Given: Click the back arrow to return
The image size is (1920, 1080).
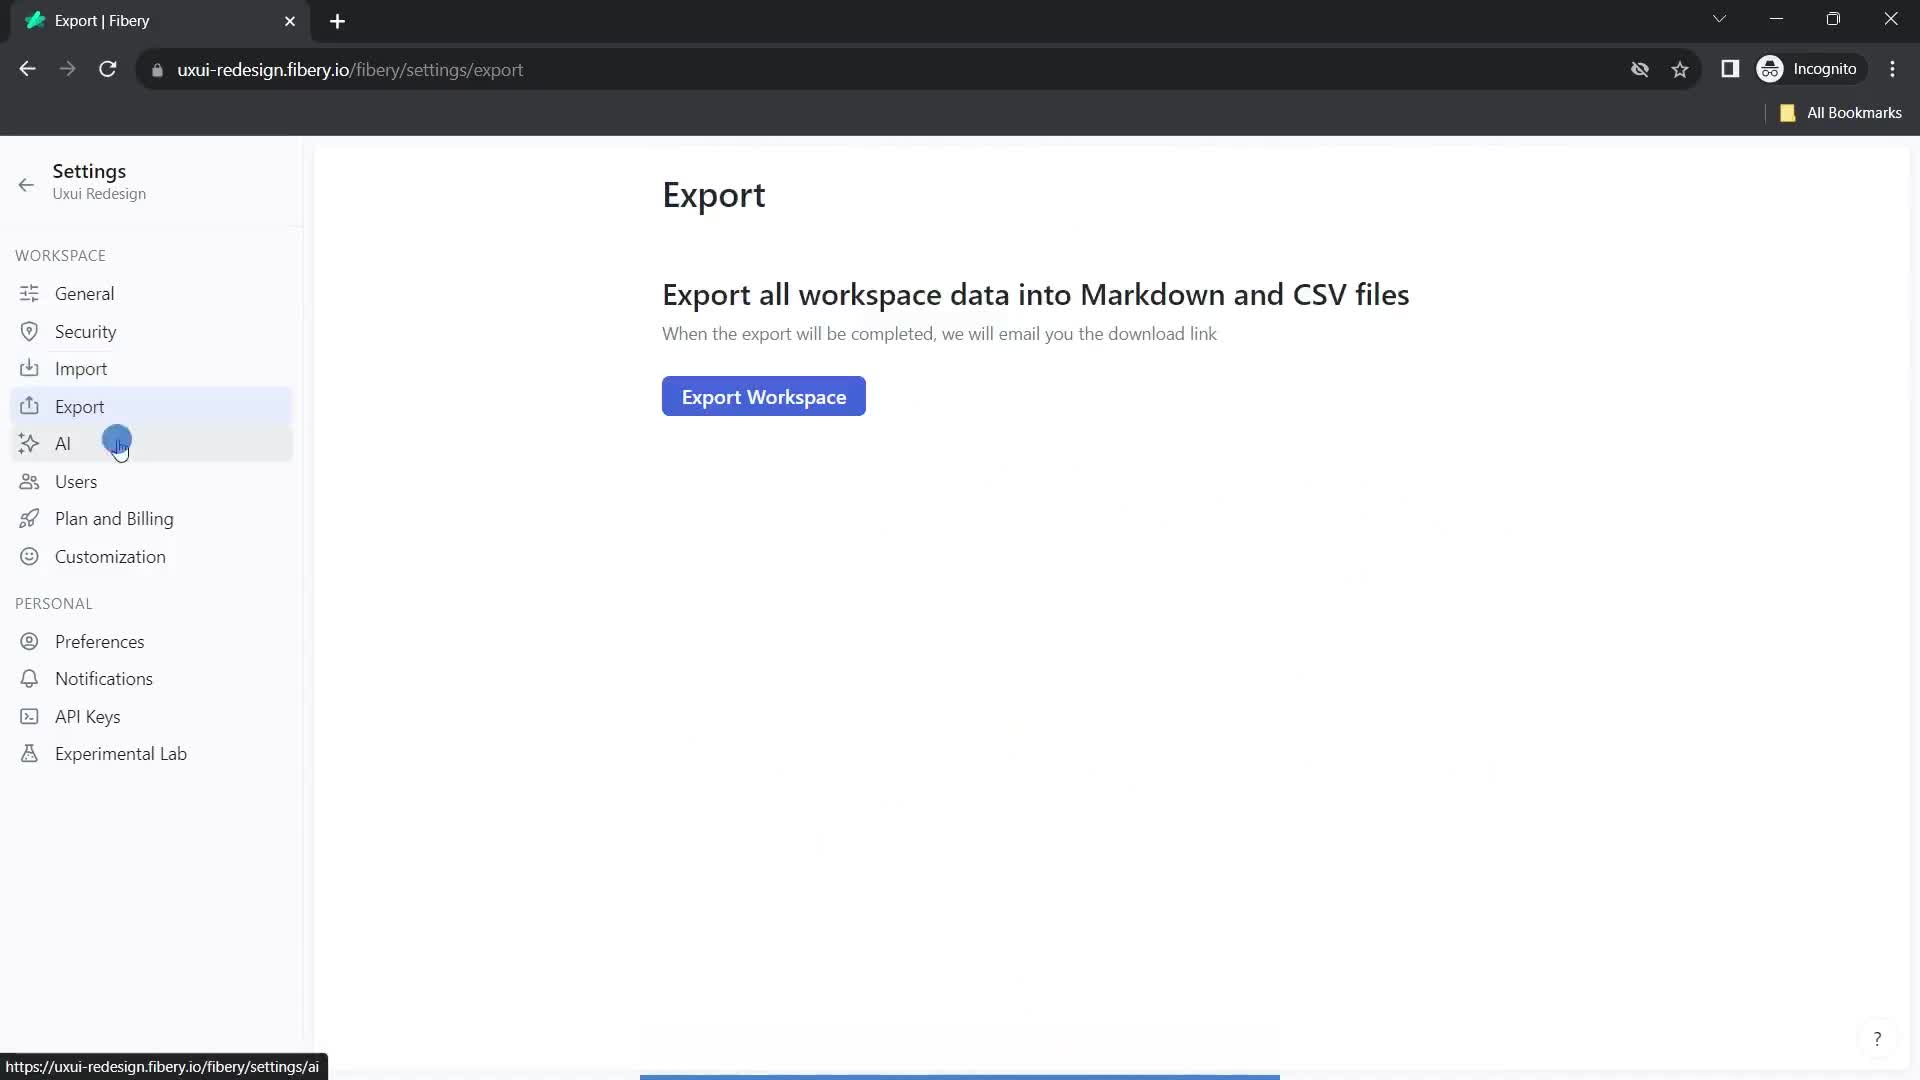Looking at the screenshot, I should [x=26, y=183].
